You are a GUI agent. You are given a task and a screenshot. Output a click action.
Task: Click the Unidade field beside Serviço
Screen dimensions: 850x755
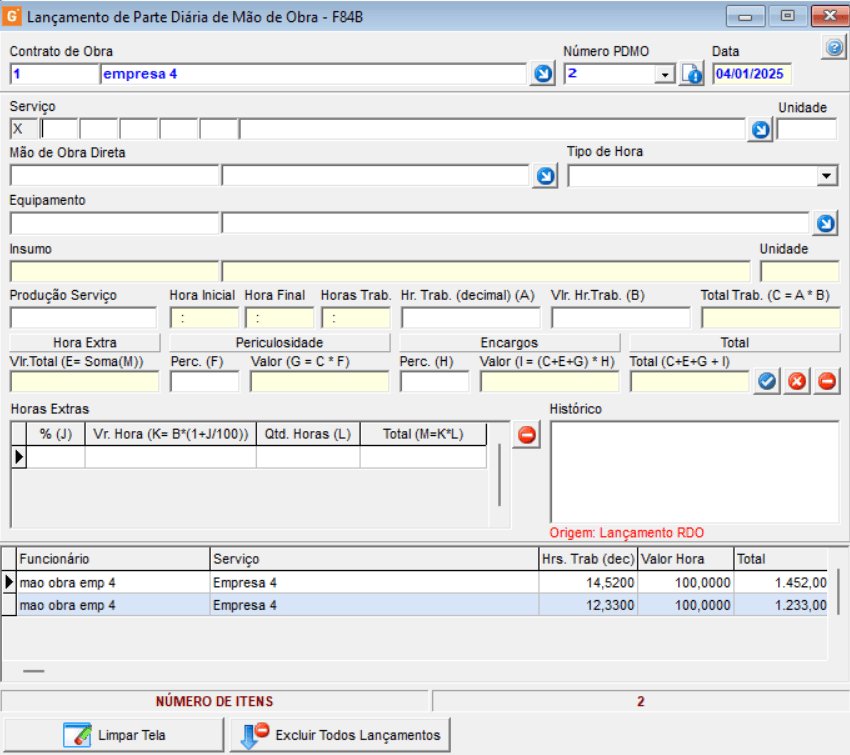(807, 130)
